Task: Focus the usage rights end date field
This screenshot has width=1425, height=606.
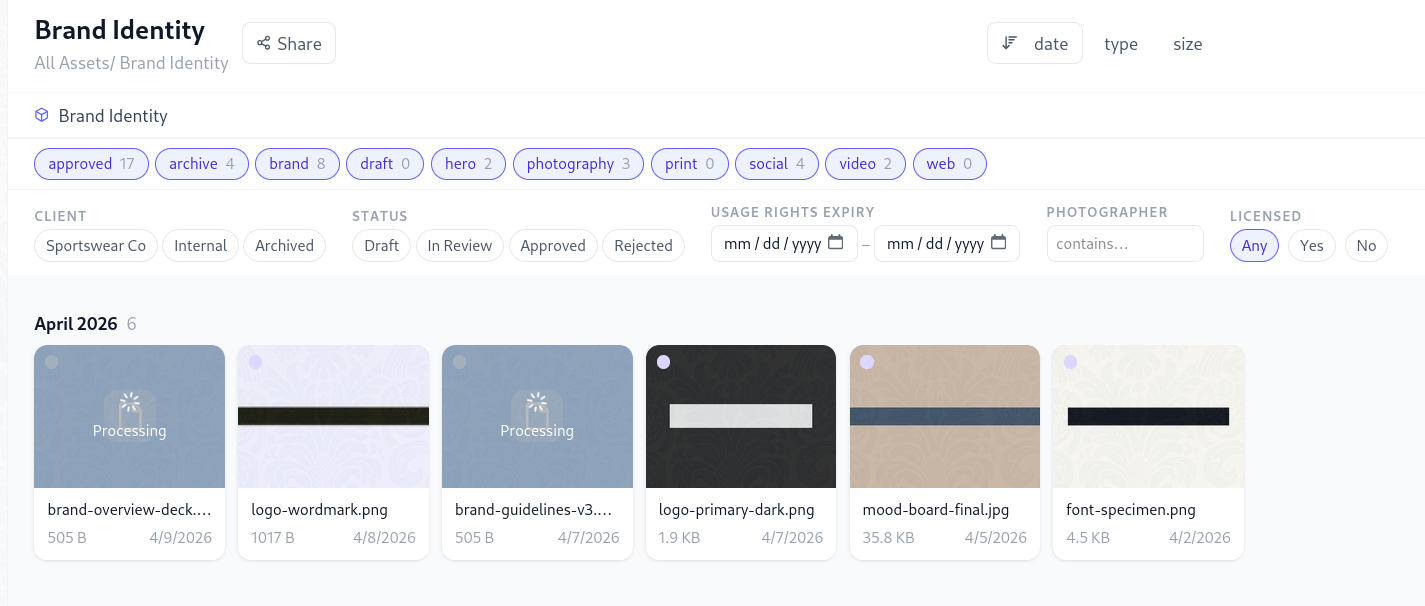Action: coord(947,244)
